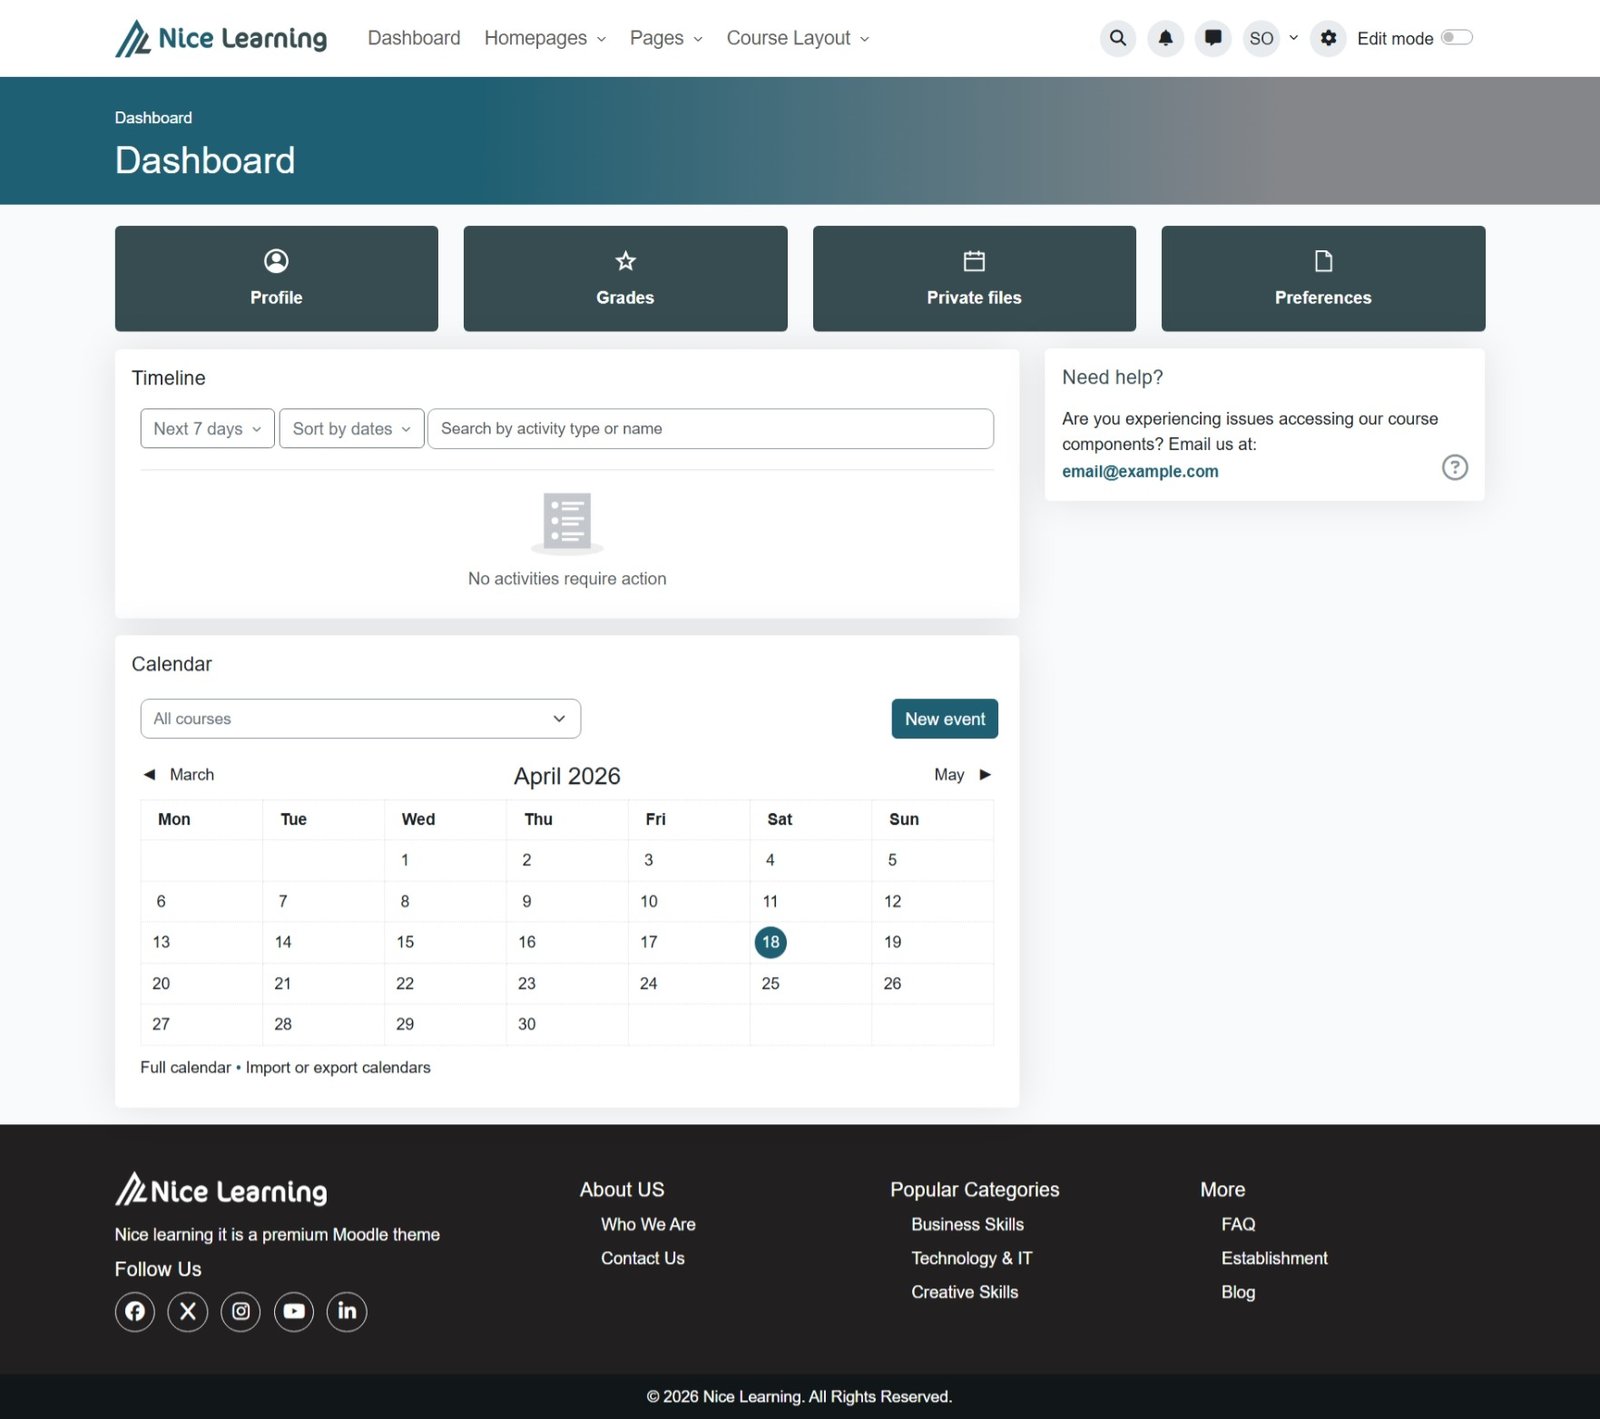Open Private files calendar-style icon
Screen dimensions: 1600x1419
[973, 260]
